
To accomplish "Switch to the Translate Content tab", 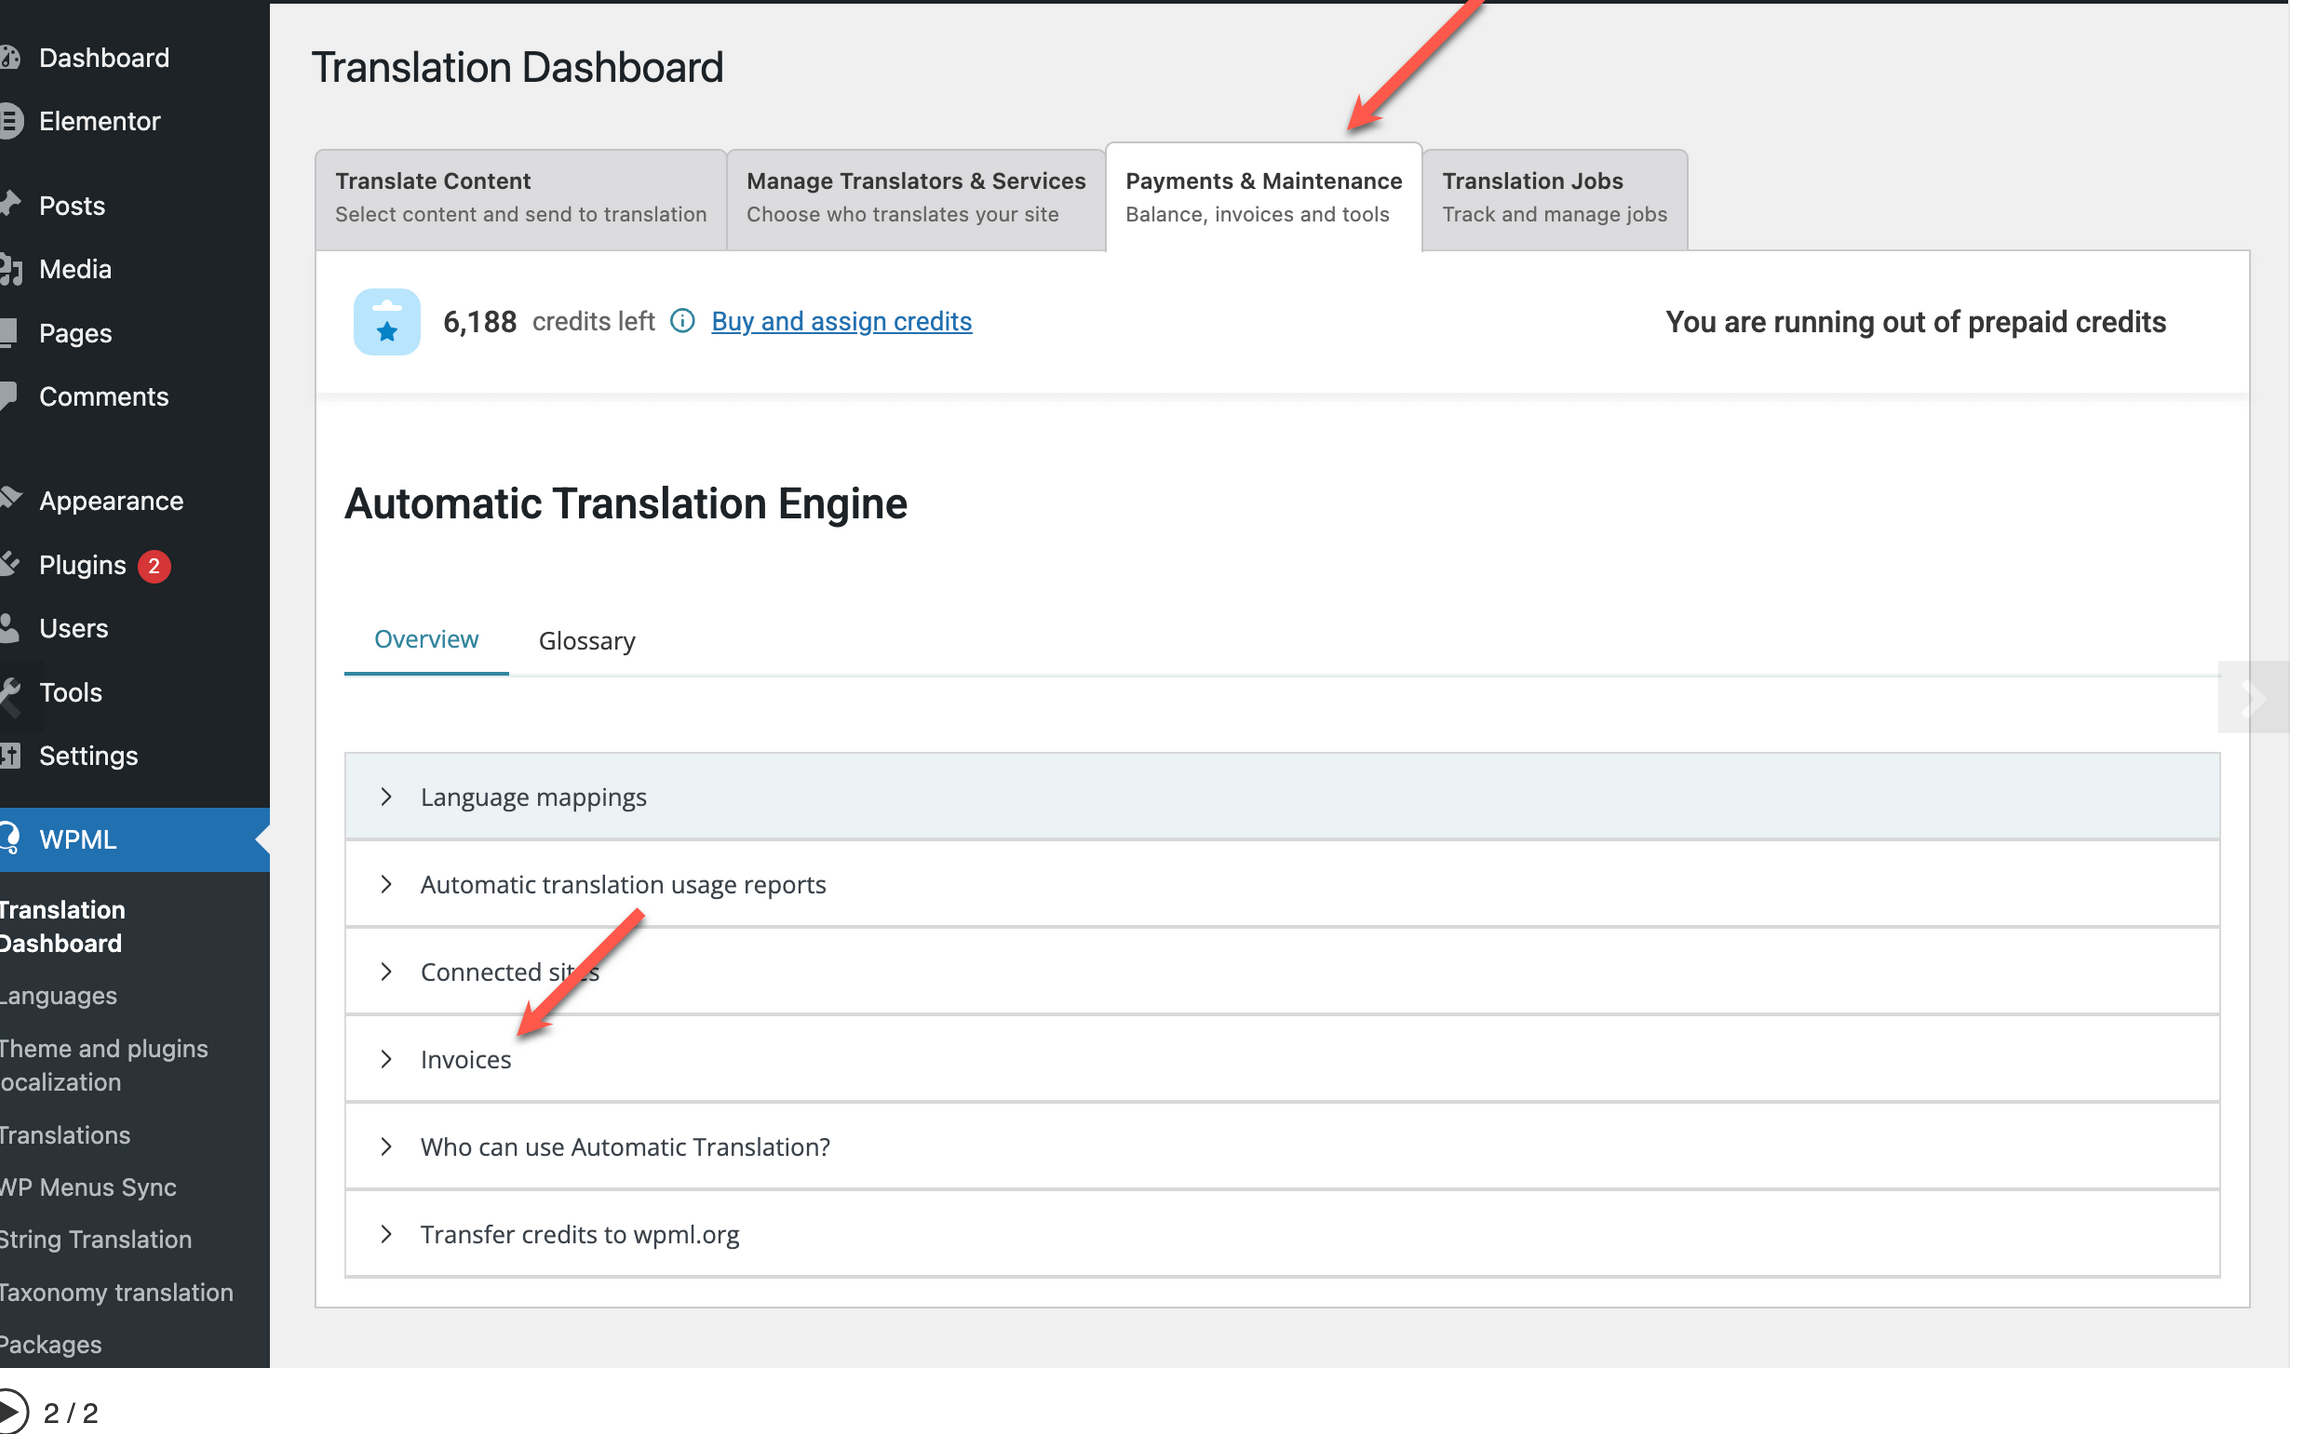I will pos(520,197).
